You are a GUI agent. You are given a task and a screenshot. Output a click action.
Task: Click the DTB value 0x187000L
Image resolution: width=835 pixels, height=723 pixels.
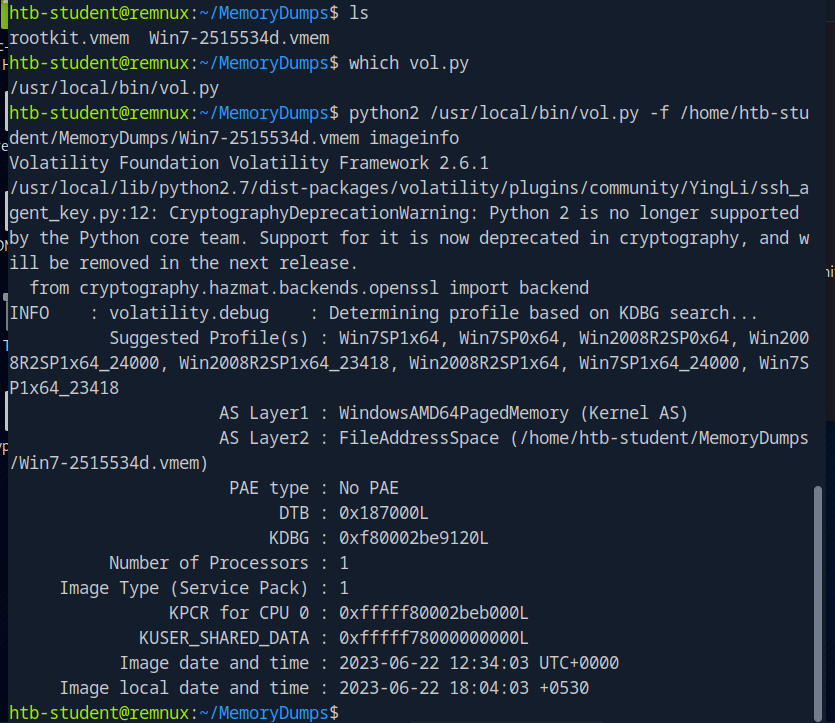coord(383,513)
